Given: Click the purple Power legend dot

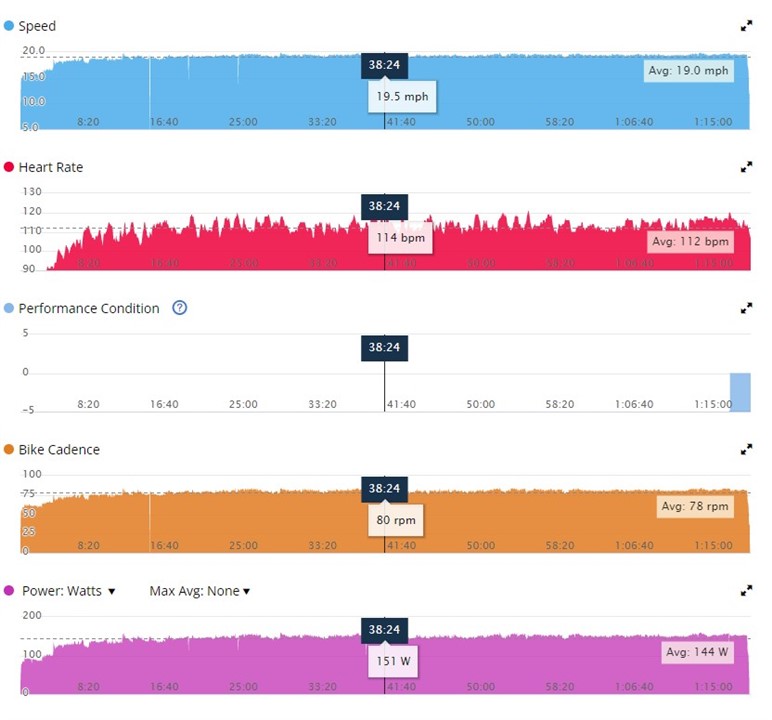Looking at the screenshot, I should coord(9,590).
